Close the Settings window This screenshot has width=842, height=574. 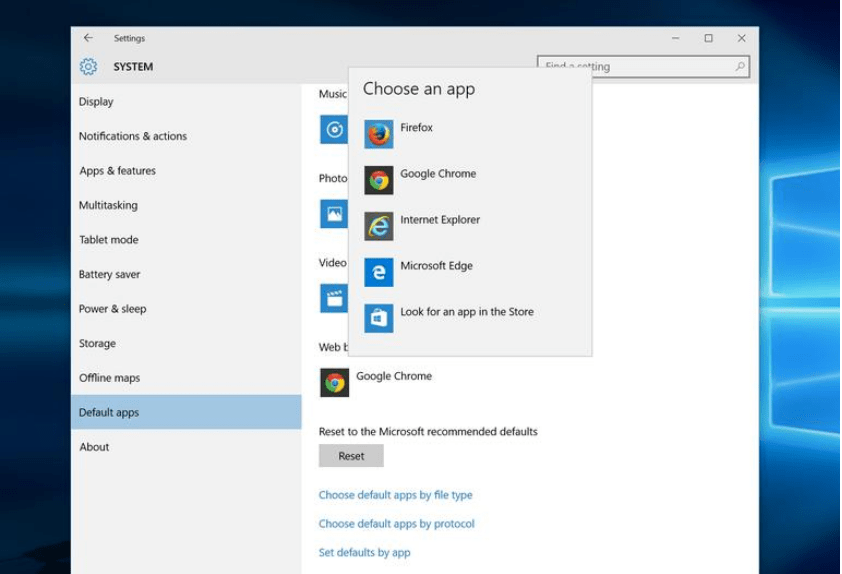click(x=742, y=38)
